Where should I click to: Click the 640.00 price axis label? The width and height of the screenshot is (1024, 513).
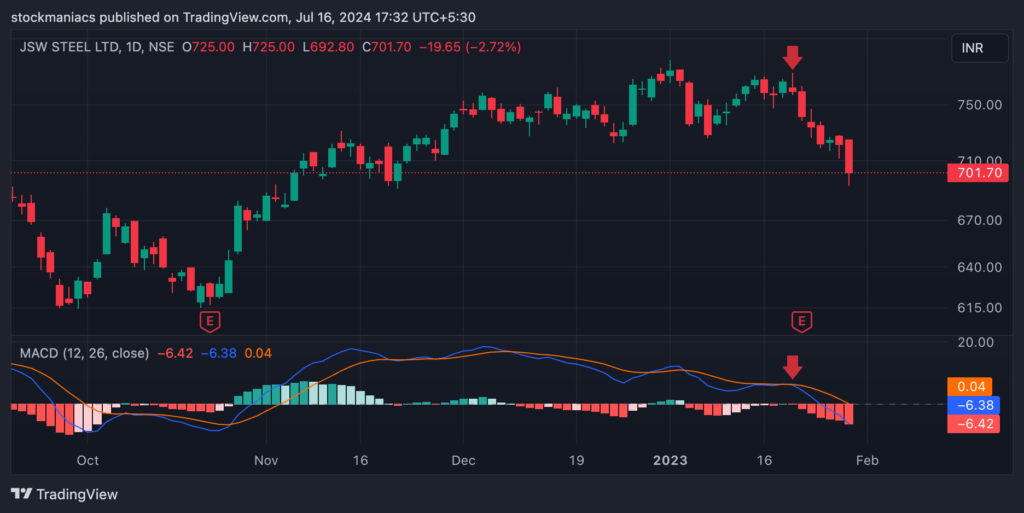[x=979, y=267]
